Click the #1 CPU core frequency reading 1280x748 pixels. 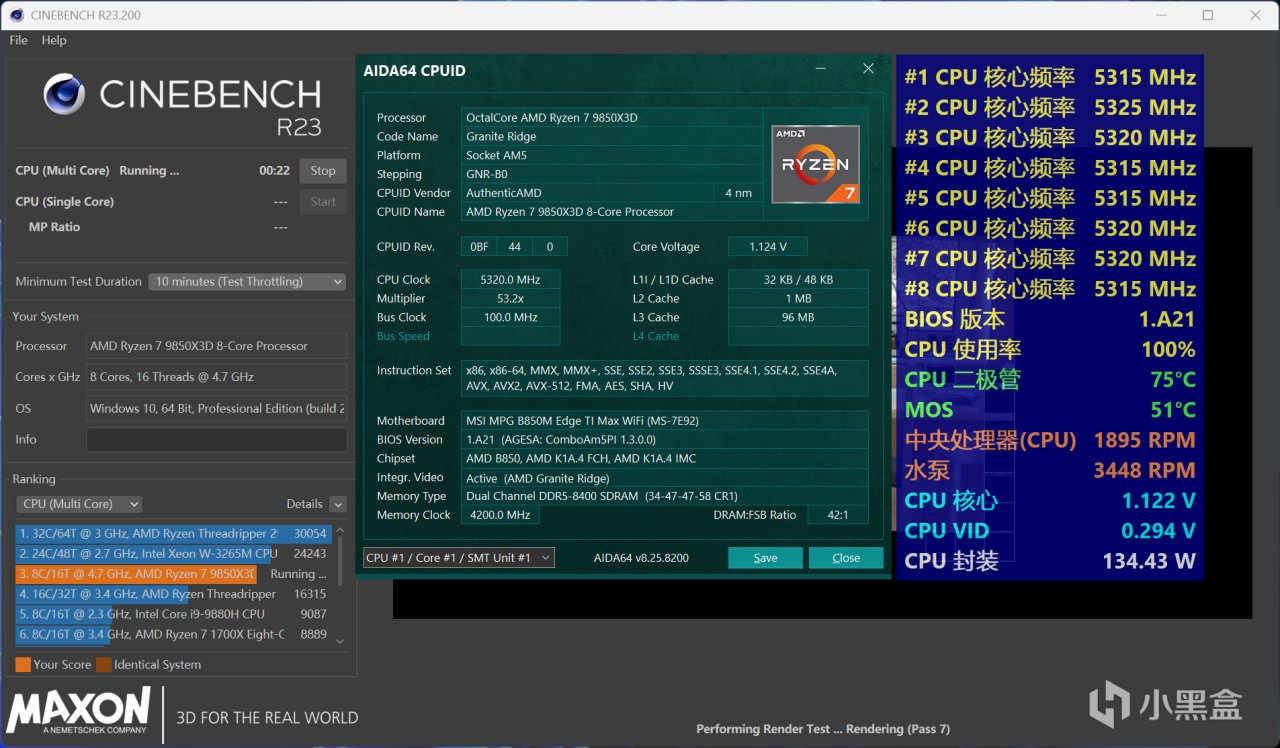click(x=1050, y=78)
